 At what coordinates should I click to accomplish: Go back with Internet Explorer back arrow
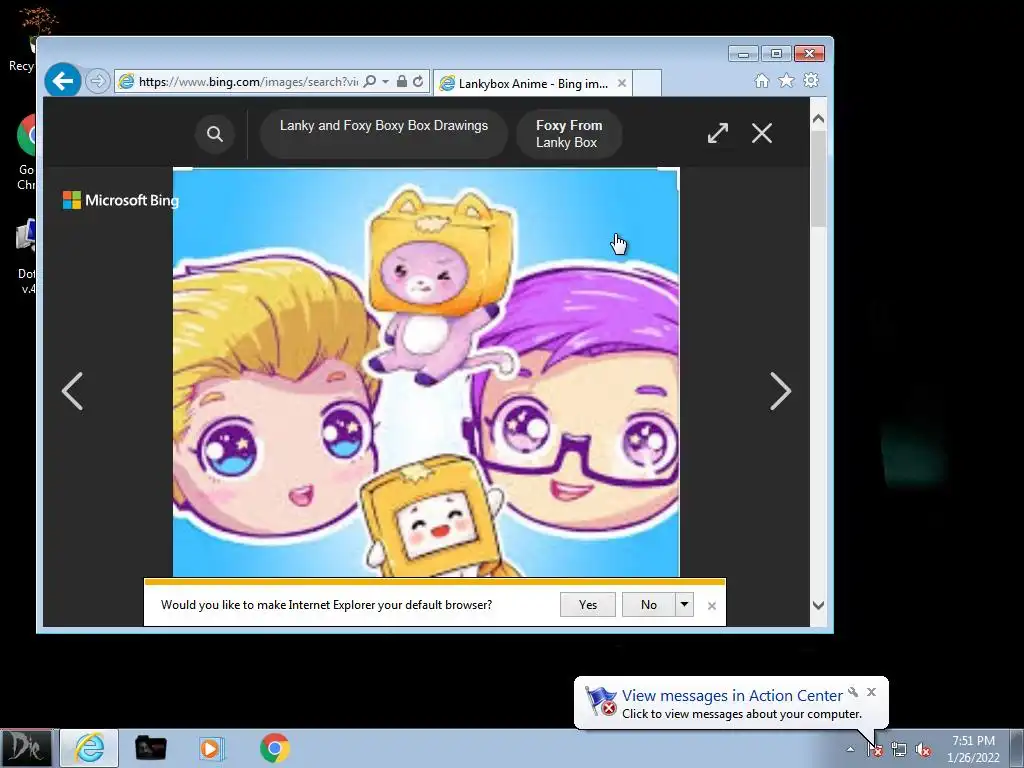click(63, 81)
